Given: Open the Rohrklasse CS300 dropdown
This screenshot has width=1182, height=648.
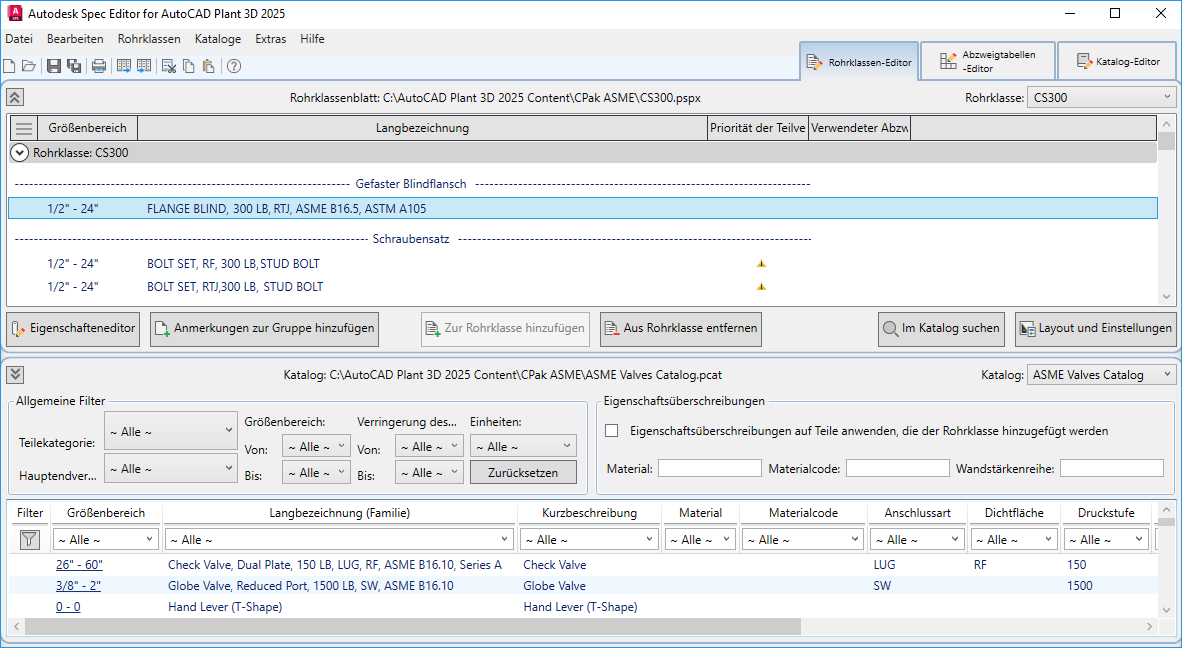Looking at the screenshot, I should click(1101, 97).
